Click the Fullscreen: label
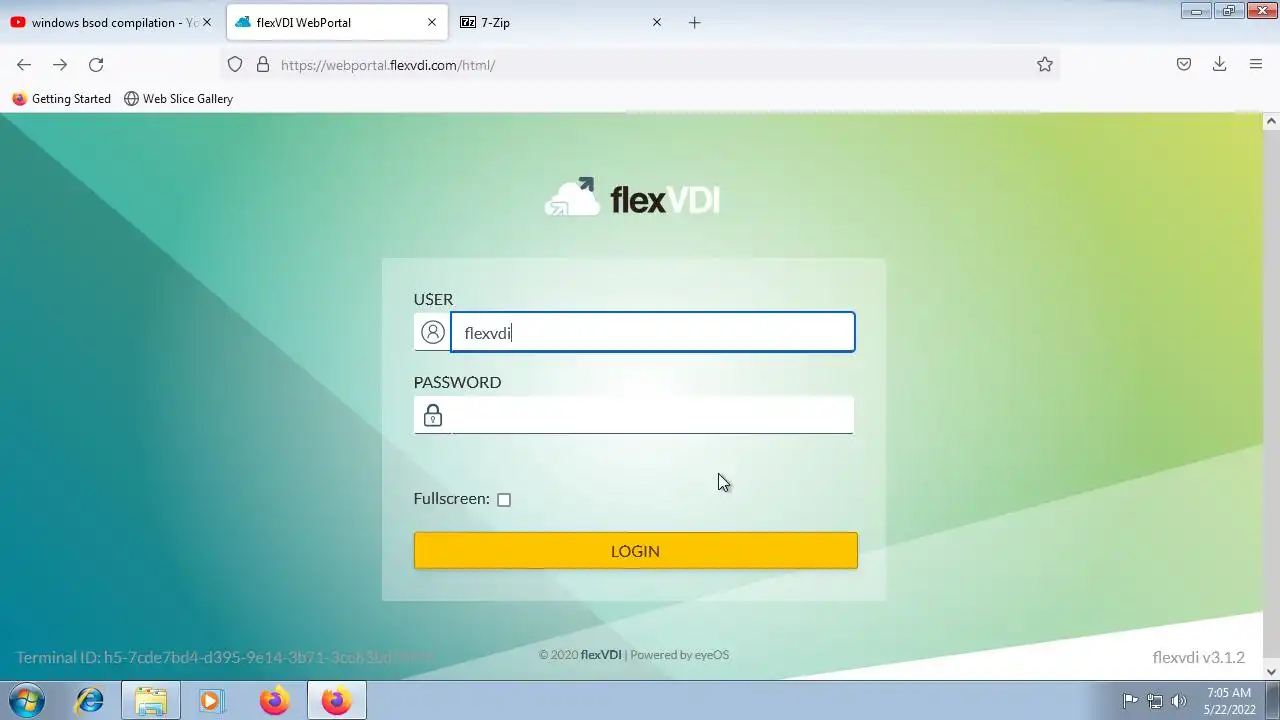This screenshot has height=720, width=1280. [451, 498]
